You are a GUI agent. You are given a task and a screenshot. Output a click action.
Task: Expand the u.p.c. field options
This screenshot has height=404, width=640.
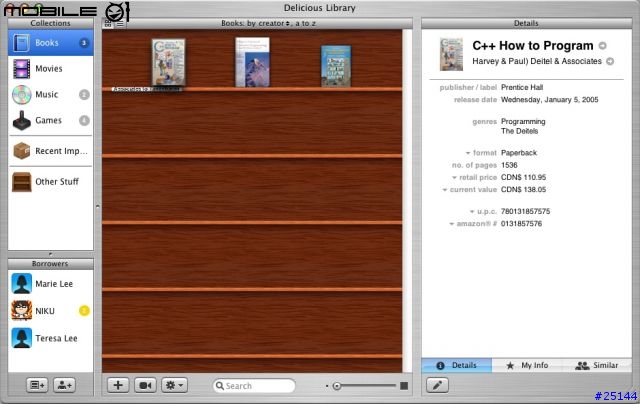[x=472, y=211]
